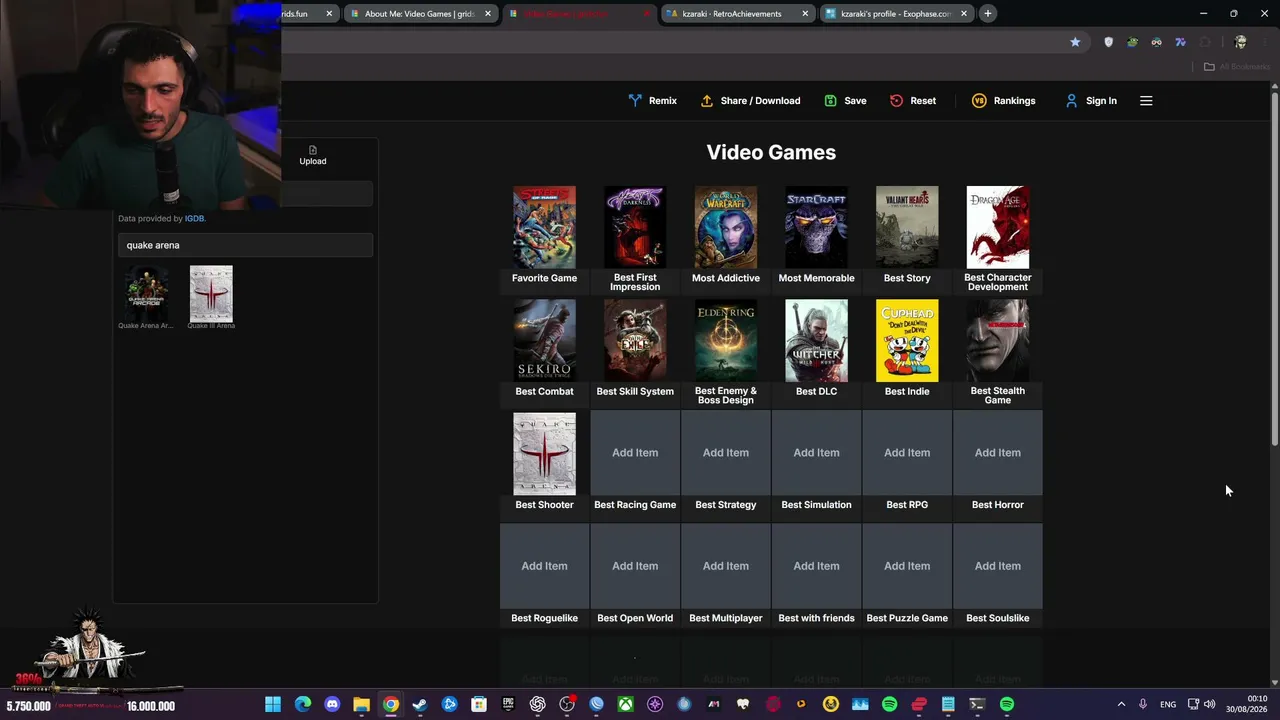
Task: Follow the IGDB link
Action: pyautogui.click(x=194, y=219)
